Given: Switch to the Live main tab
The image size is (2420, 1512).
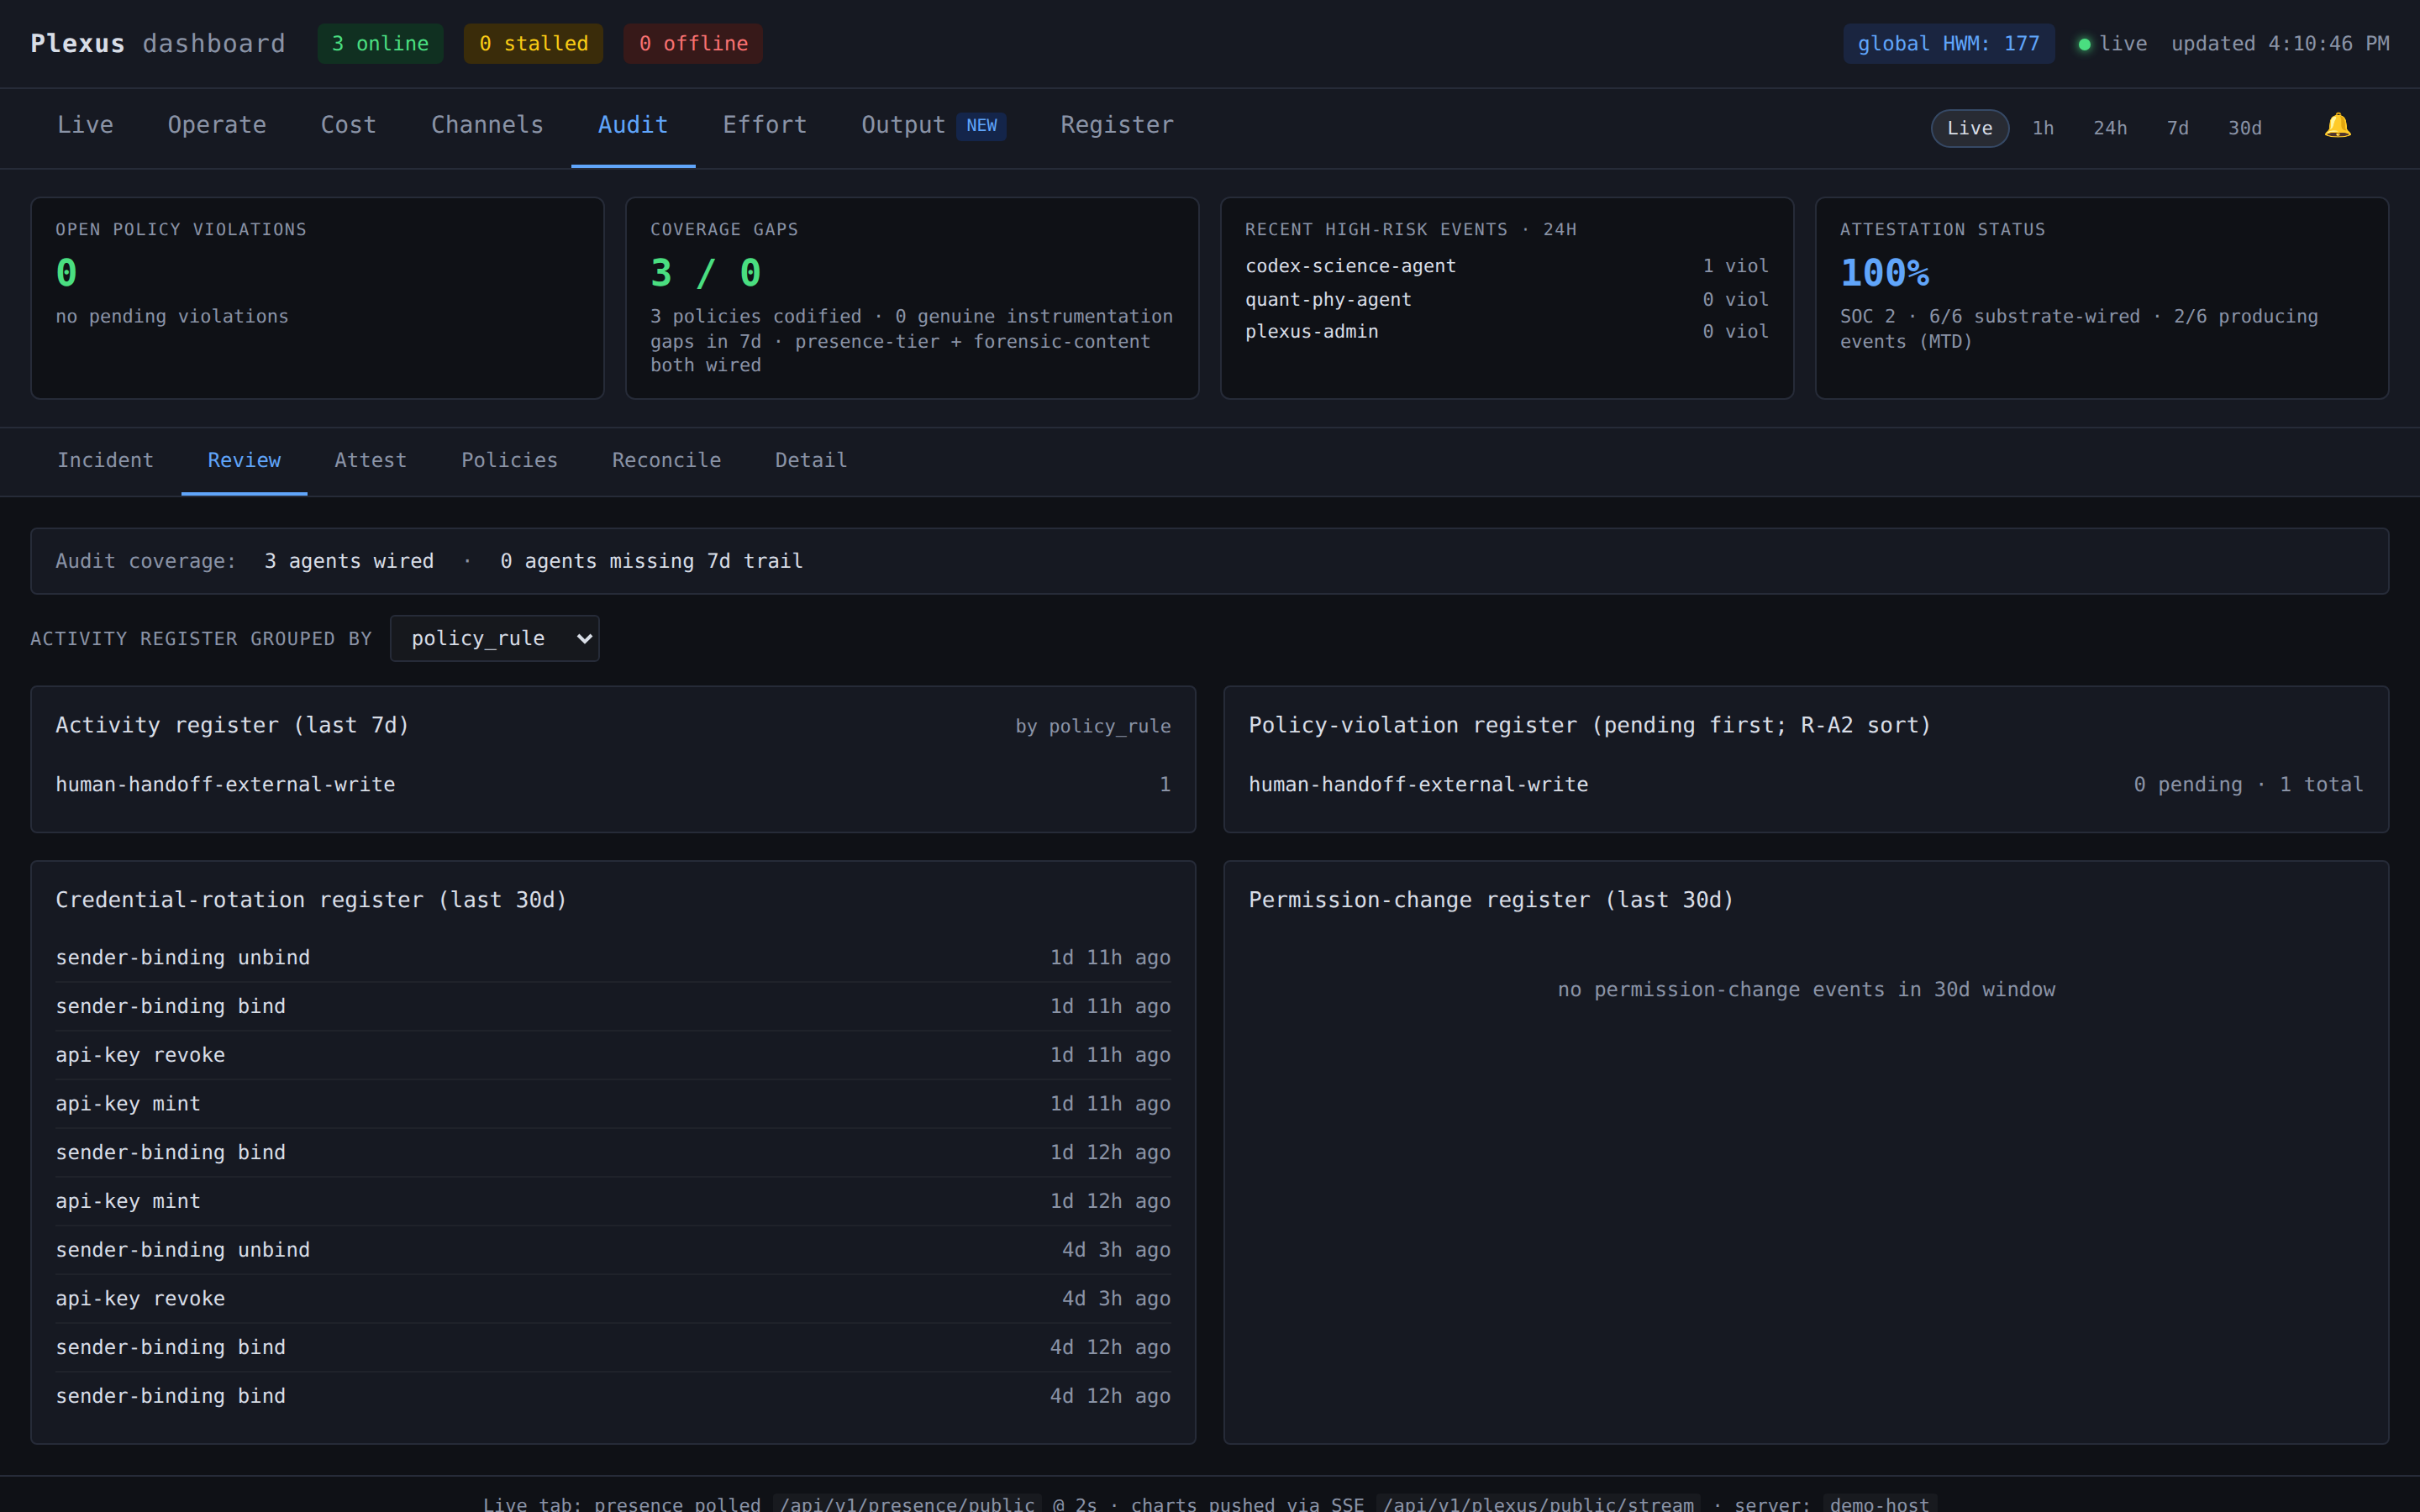Looking at the screenshot, I should click(x=85, y=125).
